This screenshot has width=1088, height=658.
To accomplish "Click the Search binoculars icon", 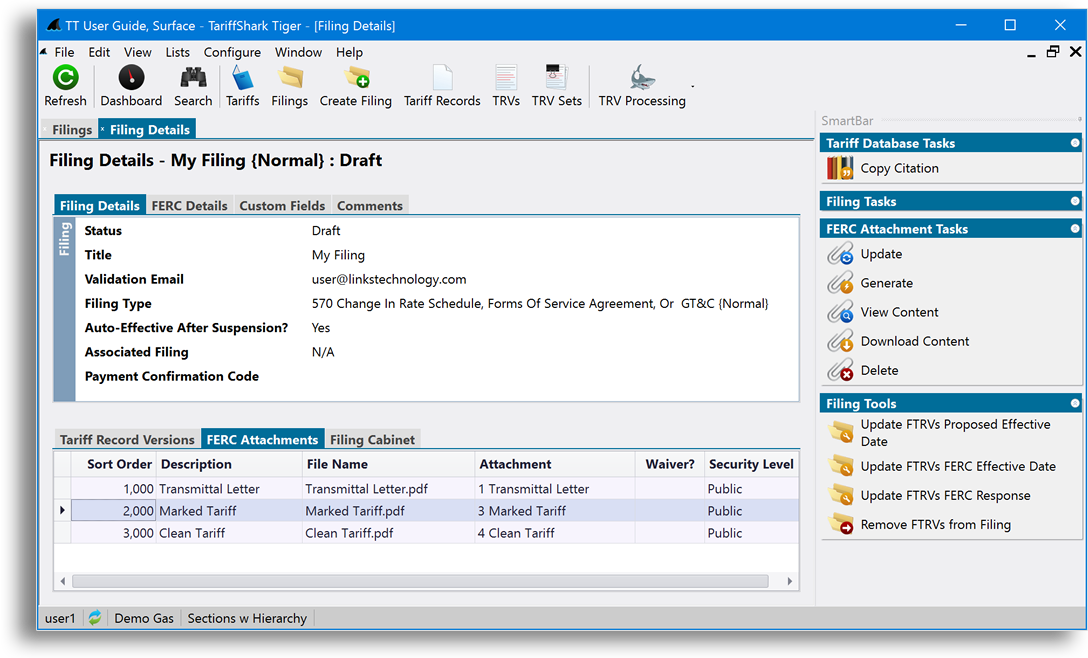I will 193,78.
